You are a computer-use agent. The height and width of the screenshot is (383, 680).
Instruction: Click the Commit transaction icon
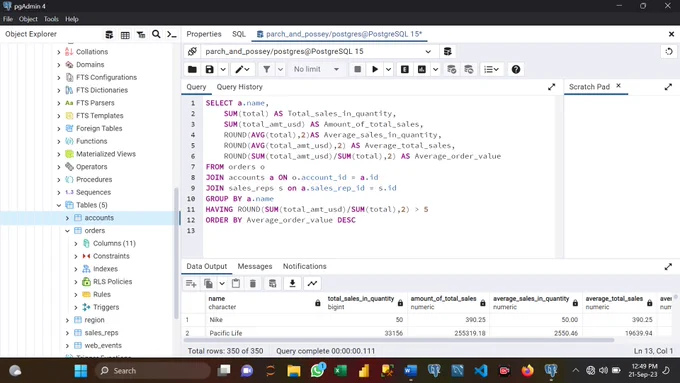tap(451, 69)
